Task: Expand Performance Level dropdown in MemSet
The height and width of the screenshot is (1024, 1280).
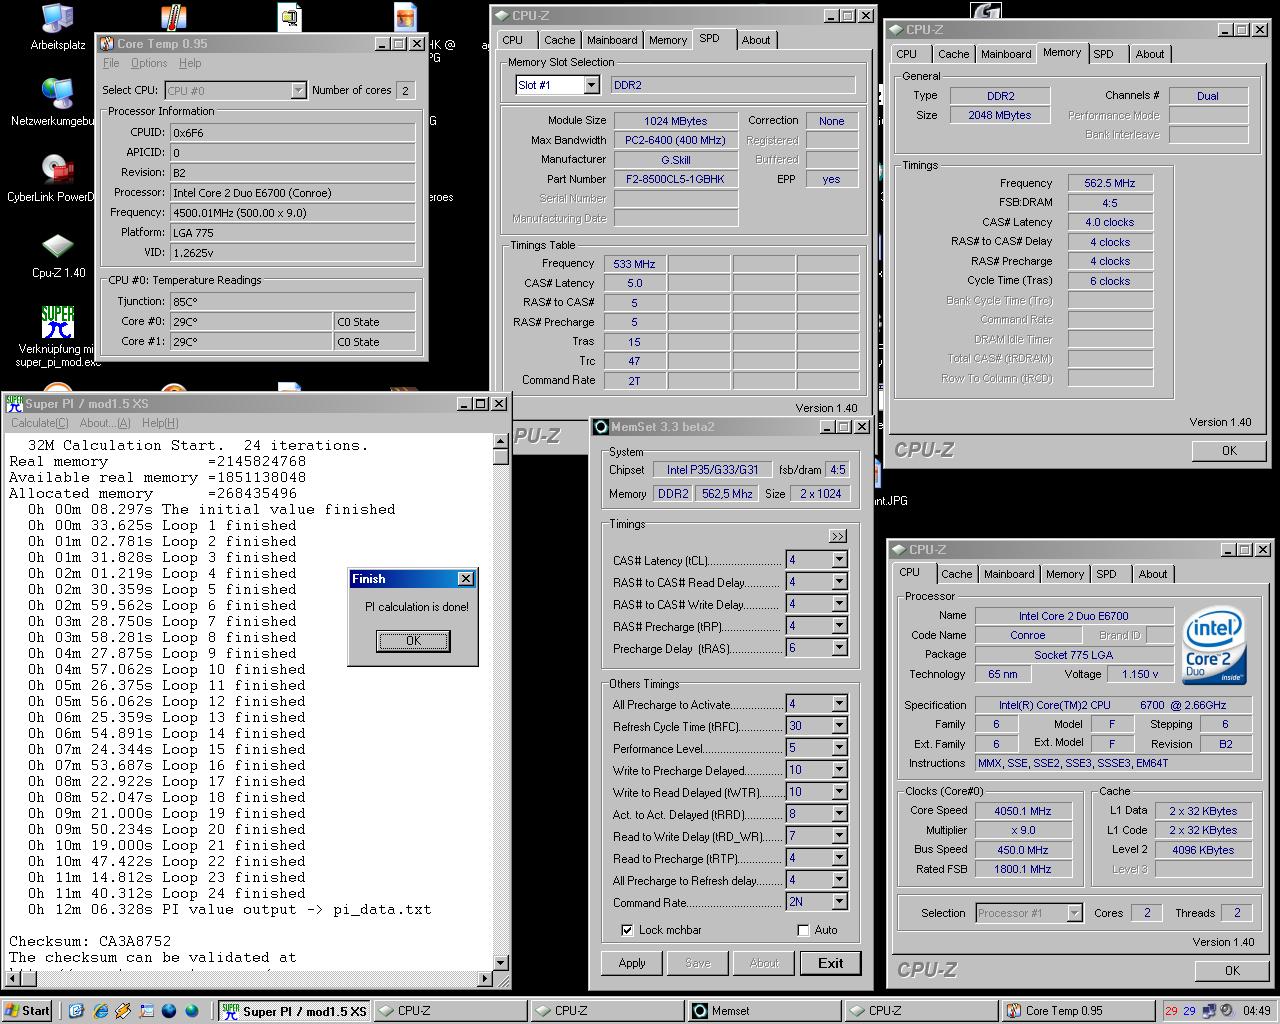Action: pyautogui.click(x=839, y=748)
